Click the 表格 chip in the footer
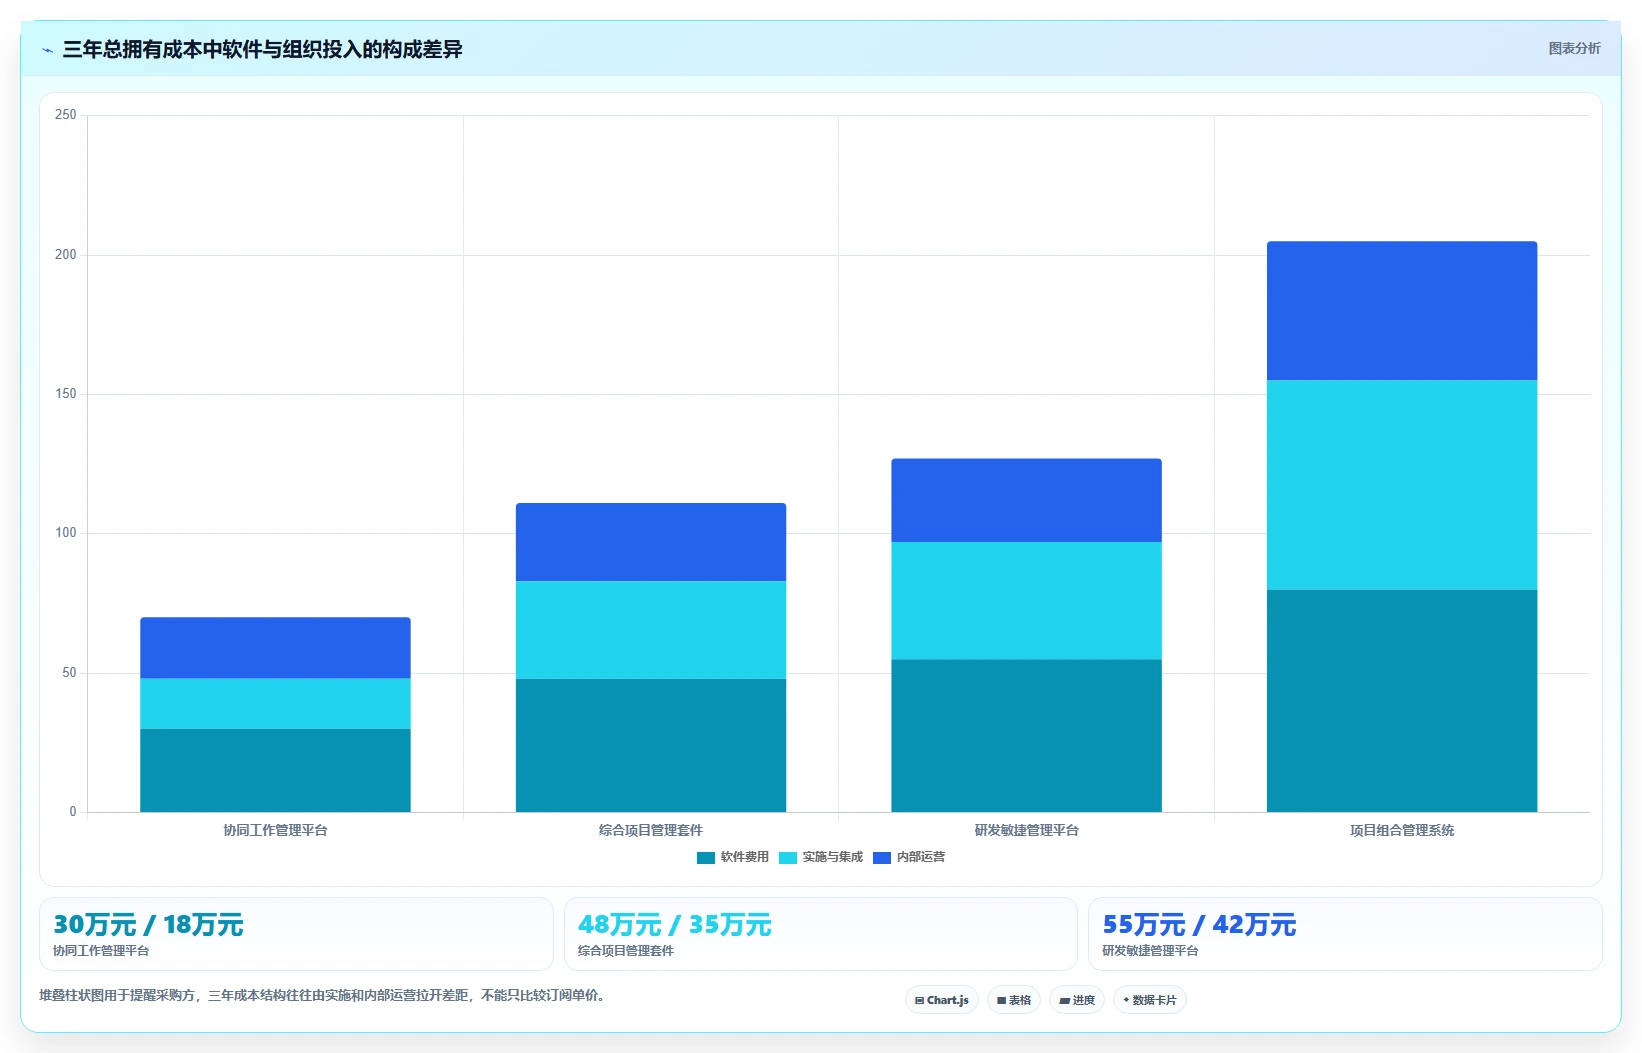 coord(1014,1000)
